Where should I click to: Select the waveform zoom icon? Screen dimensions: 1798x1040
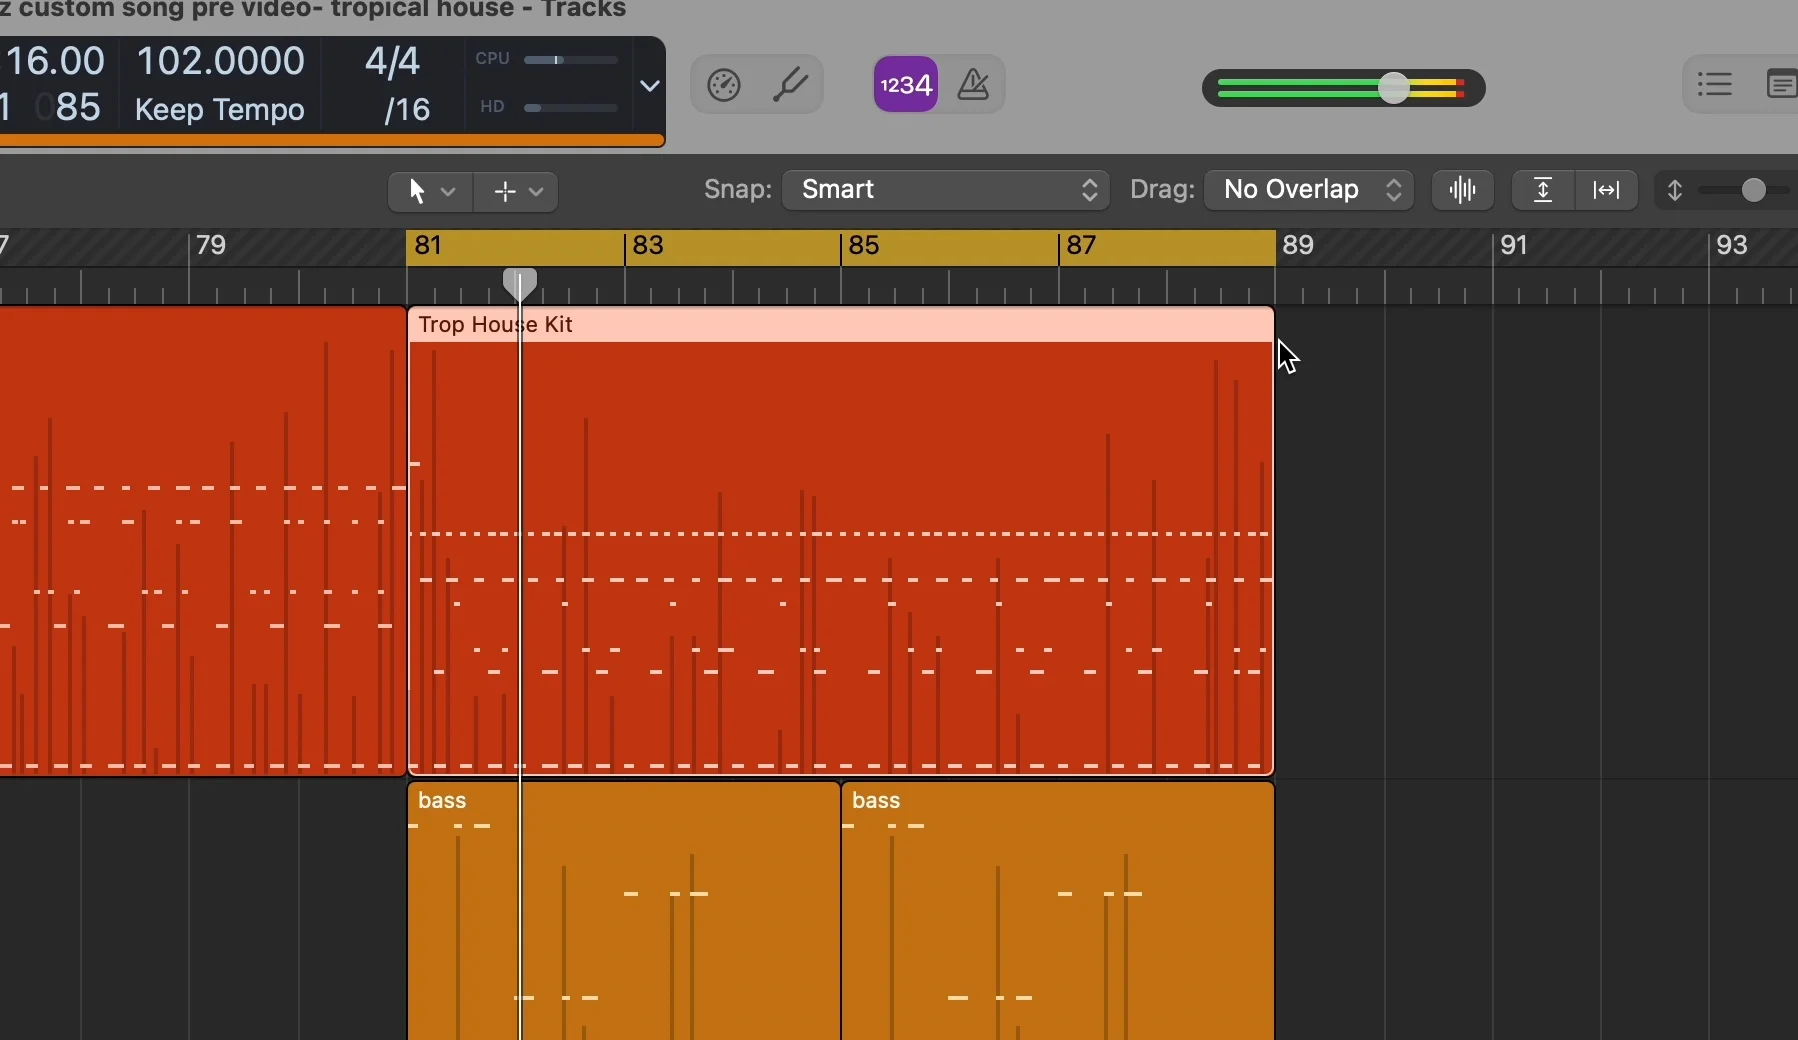pos(1461,190)
